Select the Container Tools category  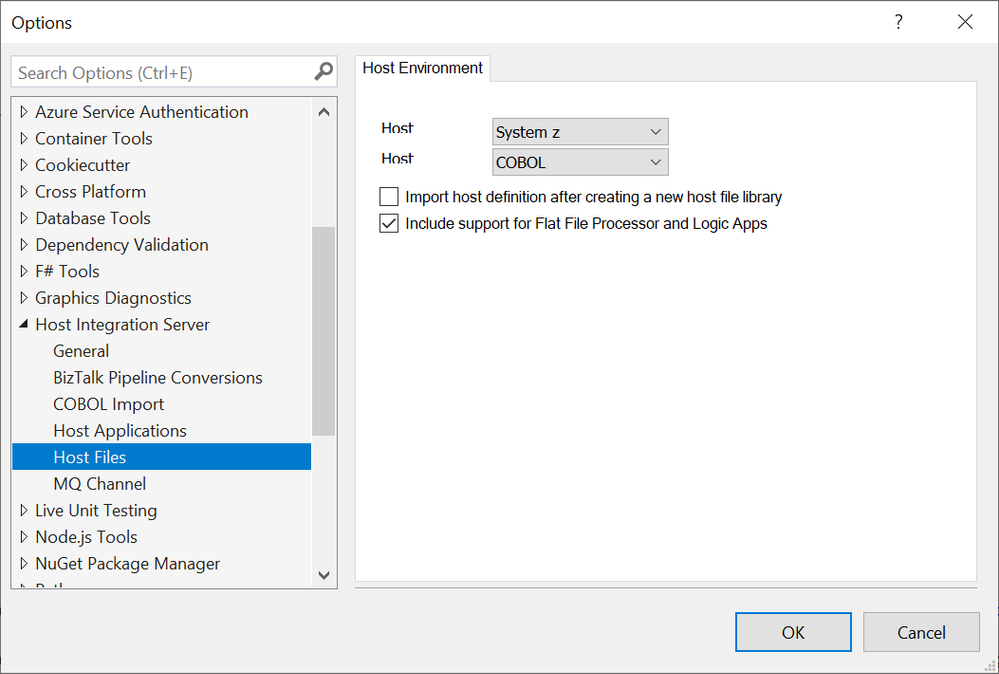94,139
